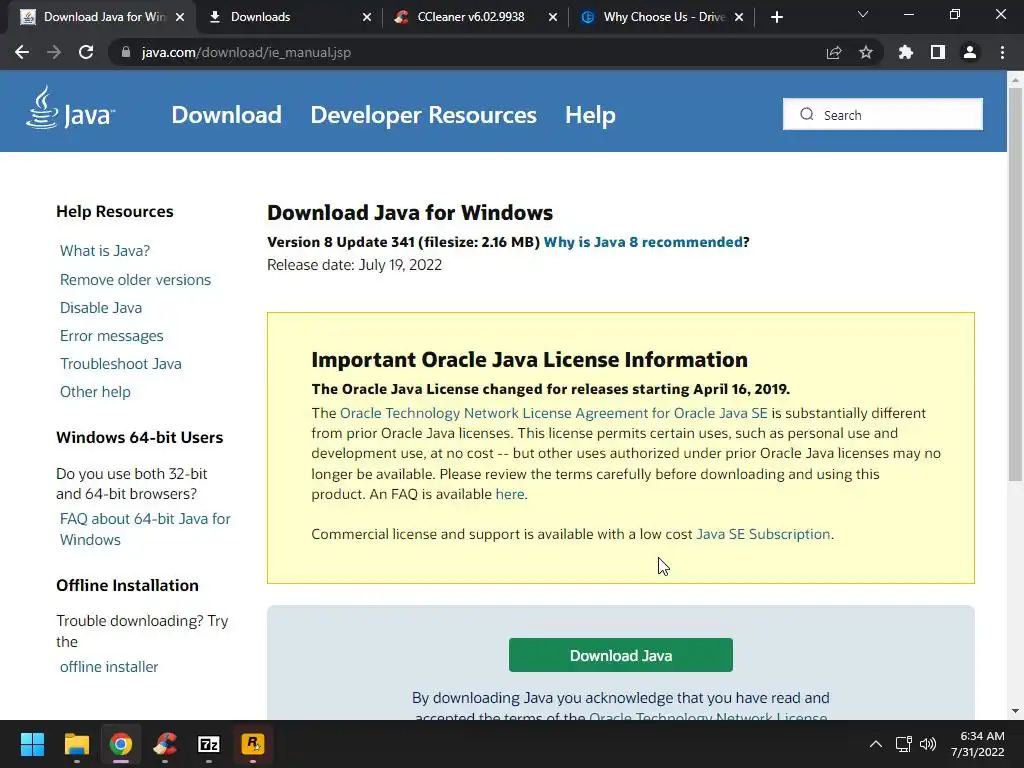Open the Error messages link
The image size is (1024, 768).
point(112,336)
